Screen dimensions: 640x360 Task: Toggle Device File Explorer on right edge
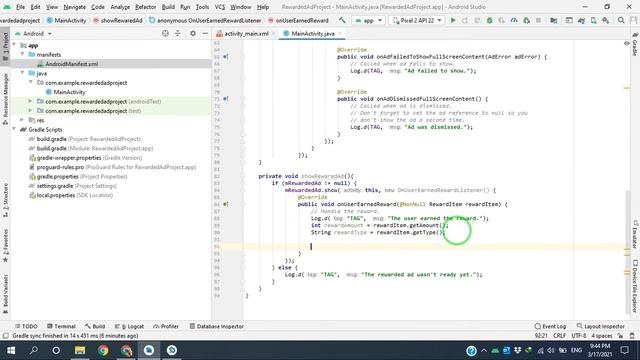pyautogui.click(x=635, y=286)
